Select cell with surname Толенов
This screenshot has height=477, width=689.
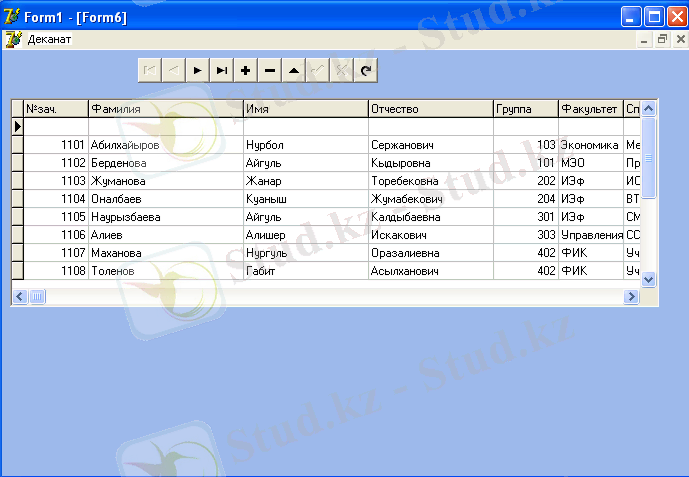(166, 271)
